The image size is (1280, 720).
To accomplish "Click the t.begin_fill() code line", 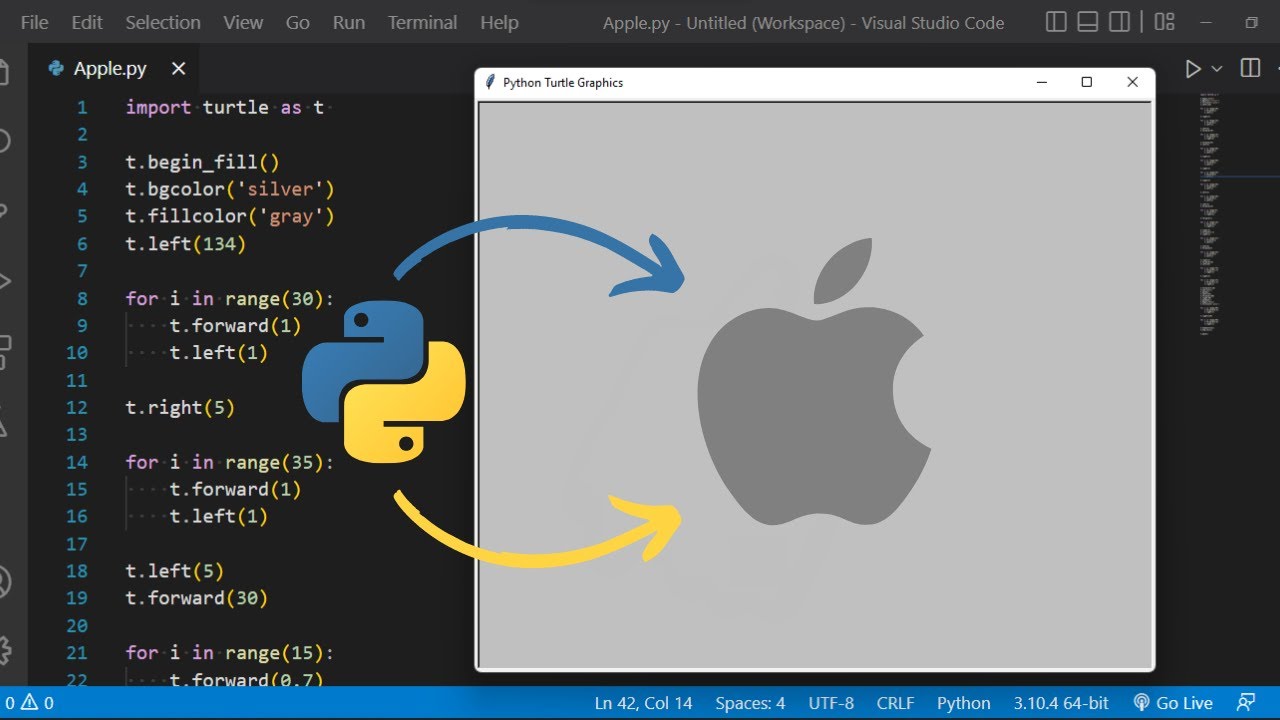I will pyautogui.click(x=203, y=162).
